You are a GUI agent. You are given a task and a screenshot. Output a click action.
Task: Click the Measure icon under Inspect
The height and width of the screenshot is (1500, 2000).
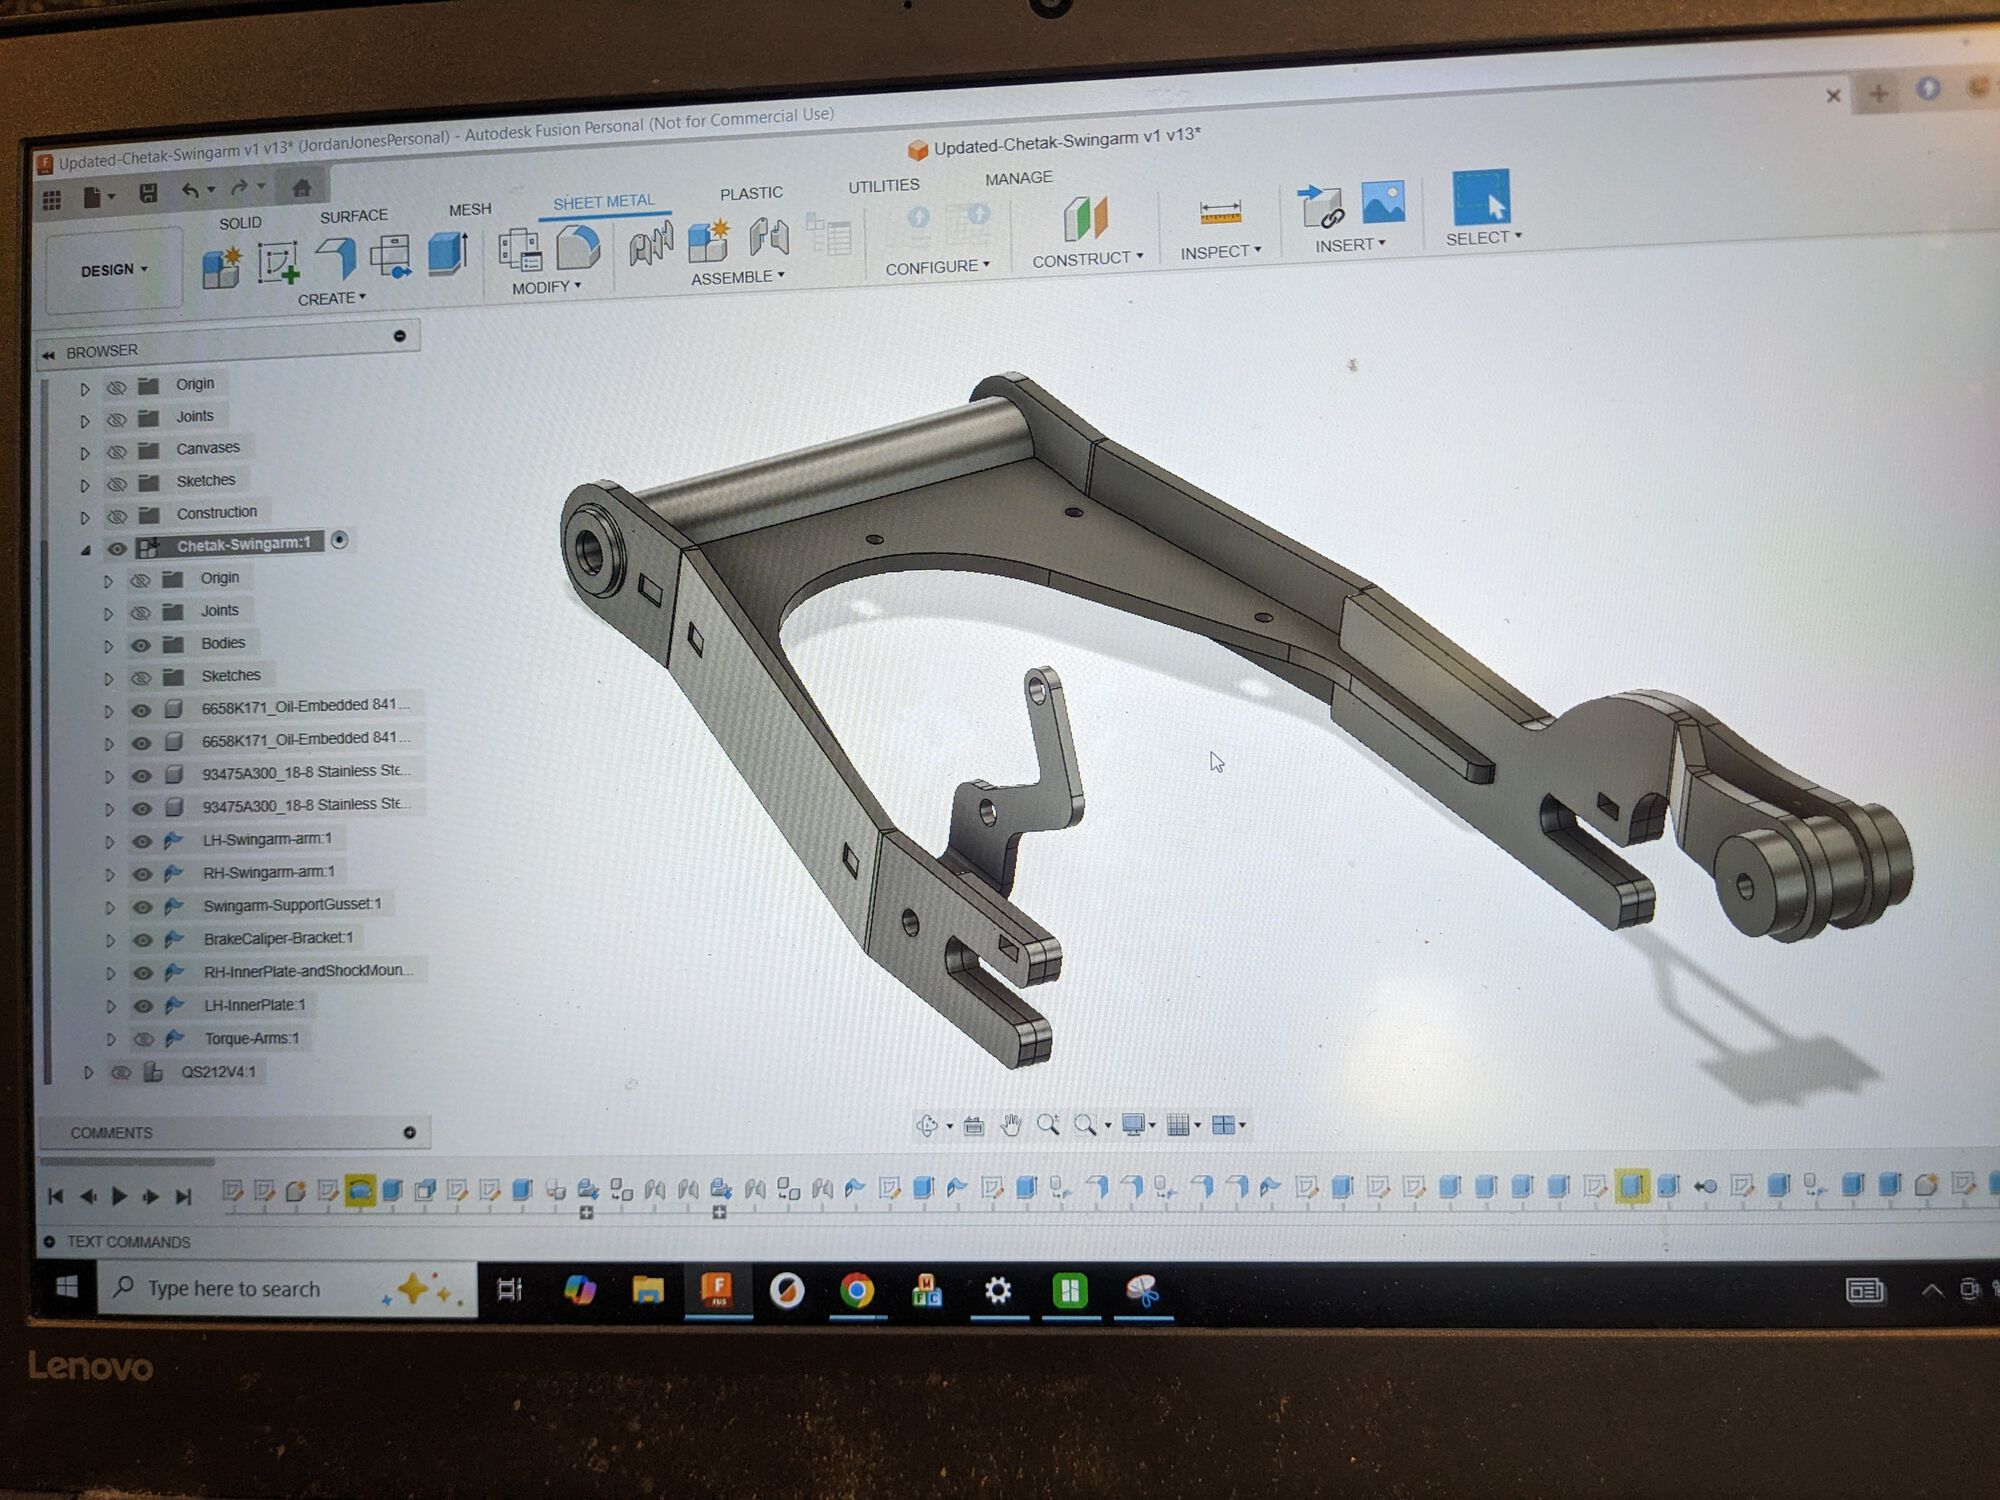tap(1220, 213)
